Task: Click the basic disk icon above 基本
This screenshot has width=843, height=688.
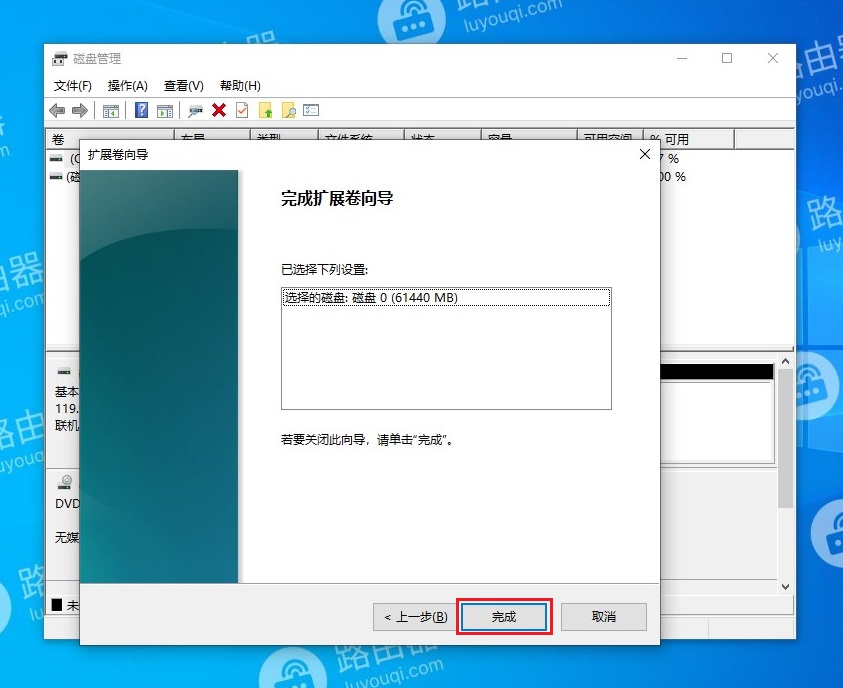Action: click(x=64, y=371)
